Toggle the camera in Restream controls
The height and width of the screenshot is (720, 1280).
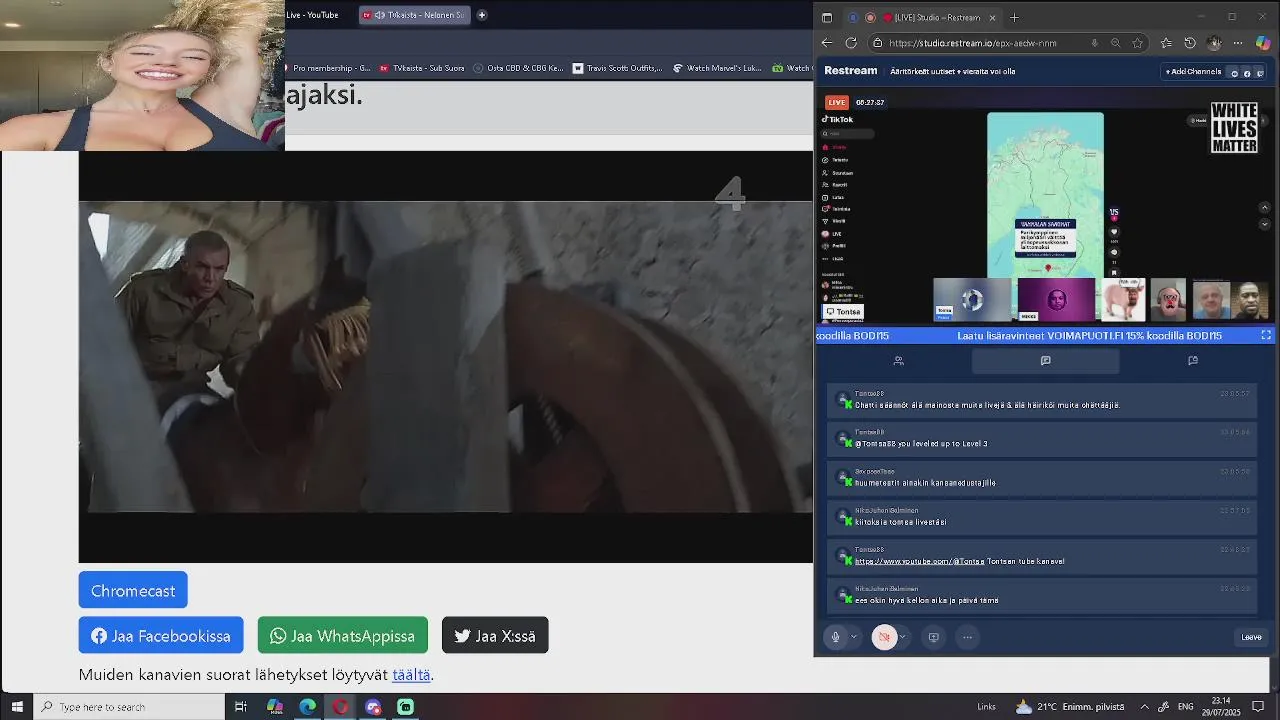[884, 637]
